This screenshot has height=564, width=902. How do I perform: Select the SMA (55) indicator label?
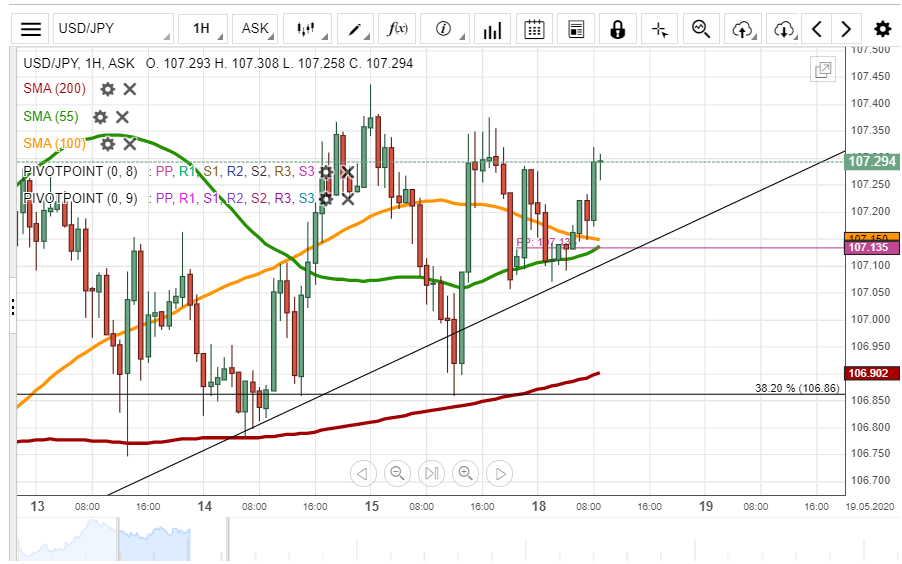51,117
